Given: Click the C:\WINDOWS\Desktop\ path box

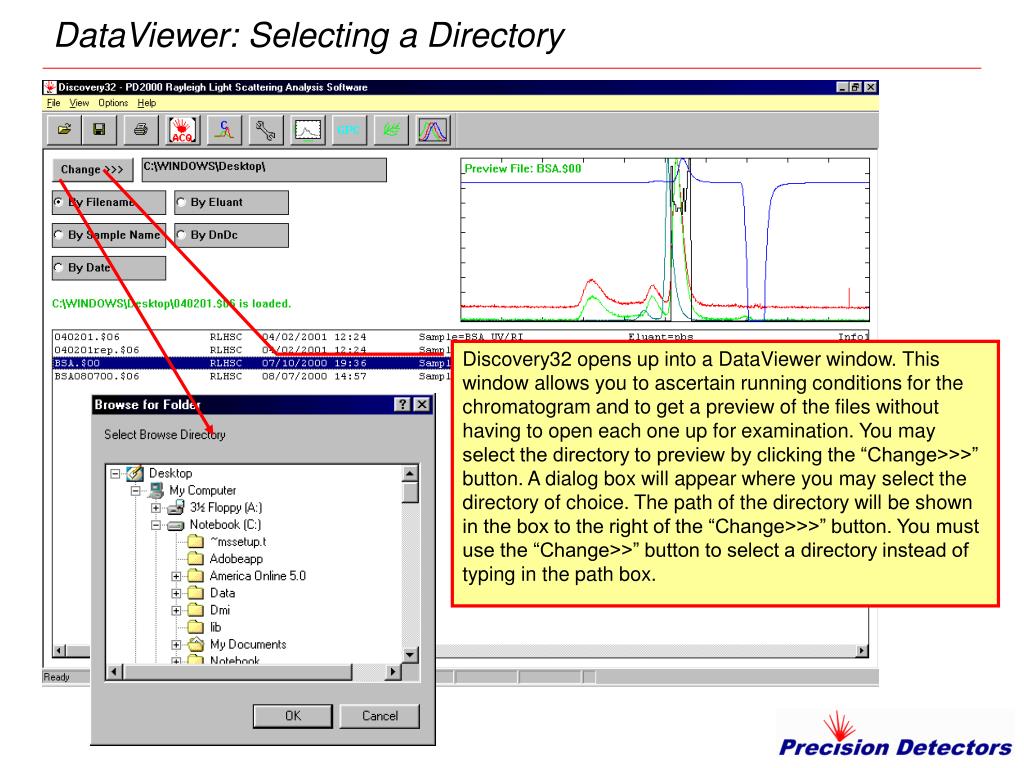Looking at the screenshot, I should tap(264, 169).
